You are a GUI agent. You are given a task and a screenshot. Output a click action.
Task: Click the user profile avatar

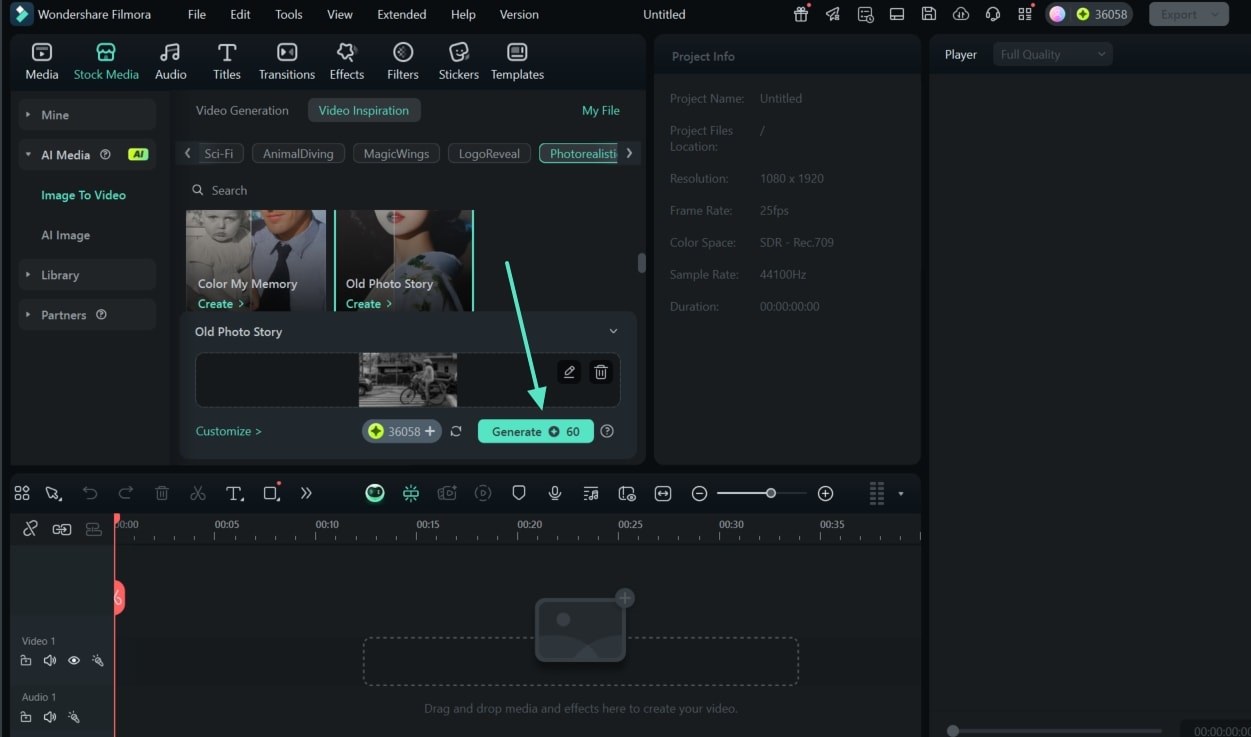(x=1057, y=14)
